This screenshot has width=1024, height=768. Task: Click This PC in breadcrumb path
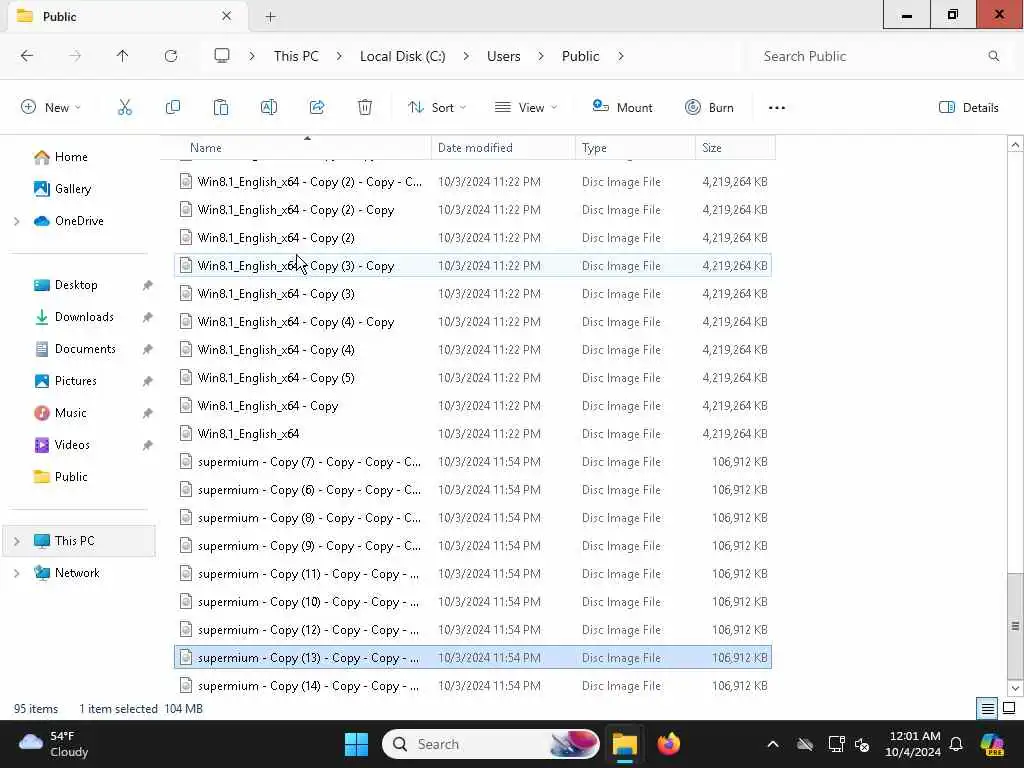296,56
